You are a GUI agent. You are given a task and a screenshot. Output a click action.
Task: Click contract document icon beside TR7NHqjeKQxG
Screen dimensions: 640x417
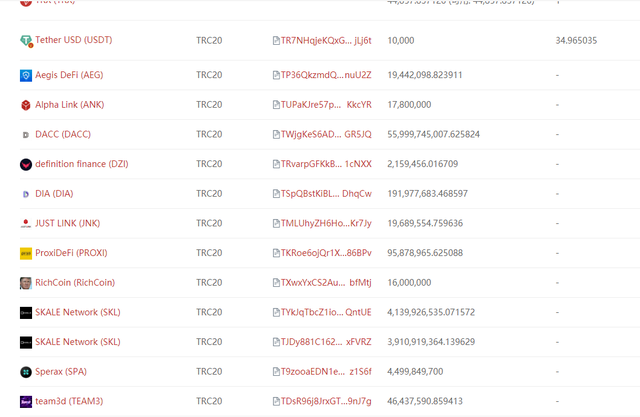click(x=276, y=40)
